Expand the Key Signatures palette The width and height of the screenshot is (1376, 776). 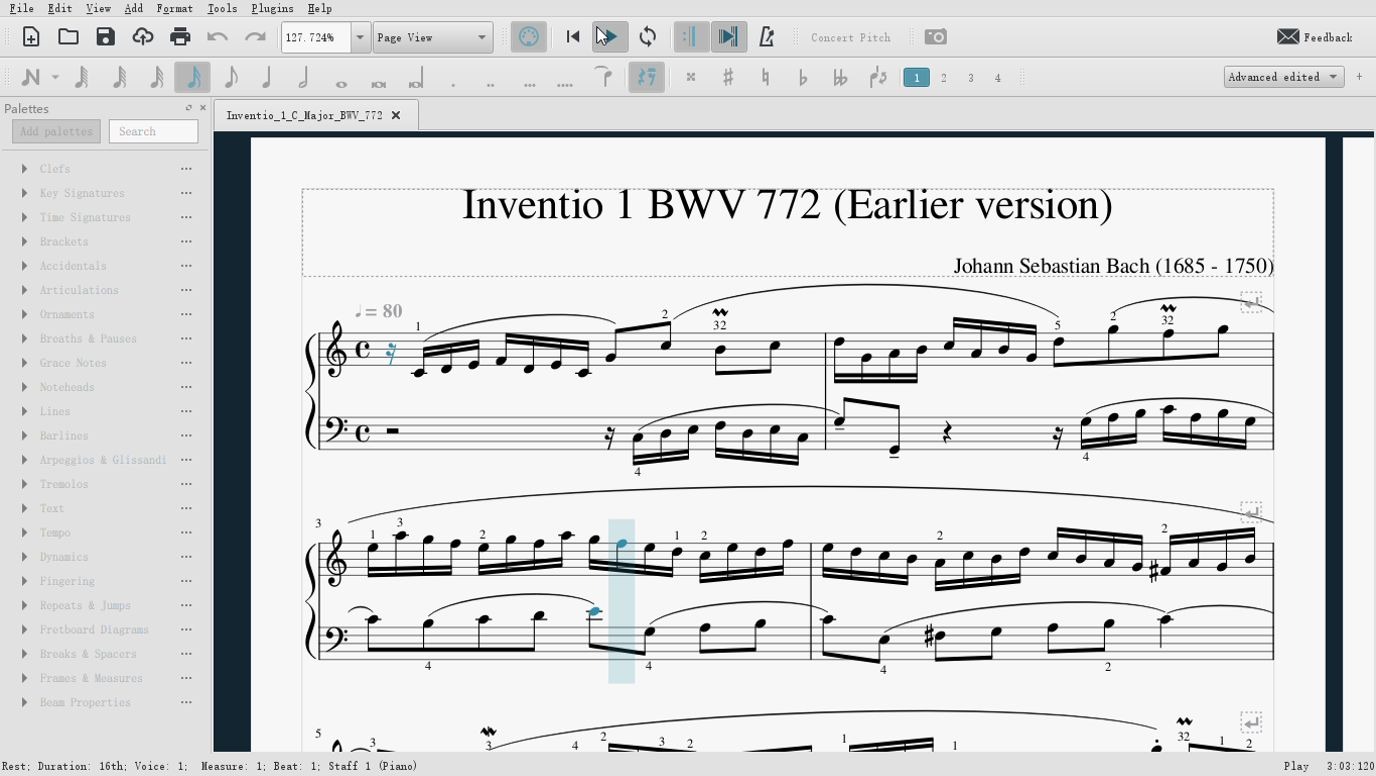[24, 193]
